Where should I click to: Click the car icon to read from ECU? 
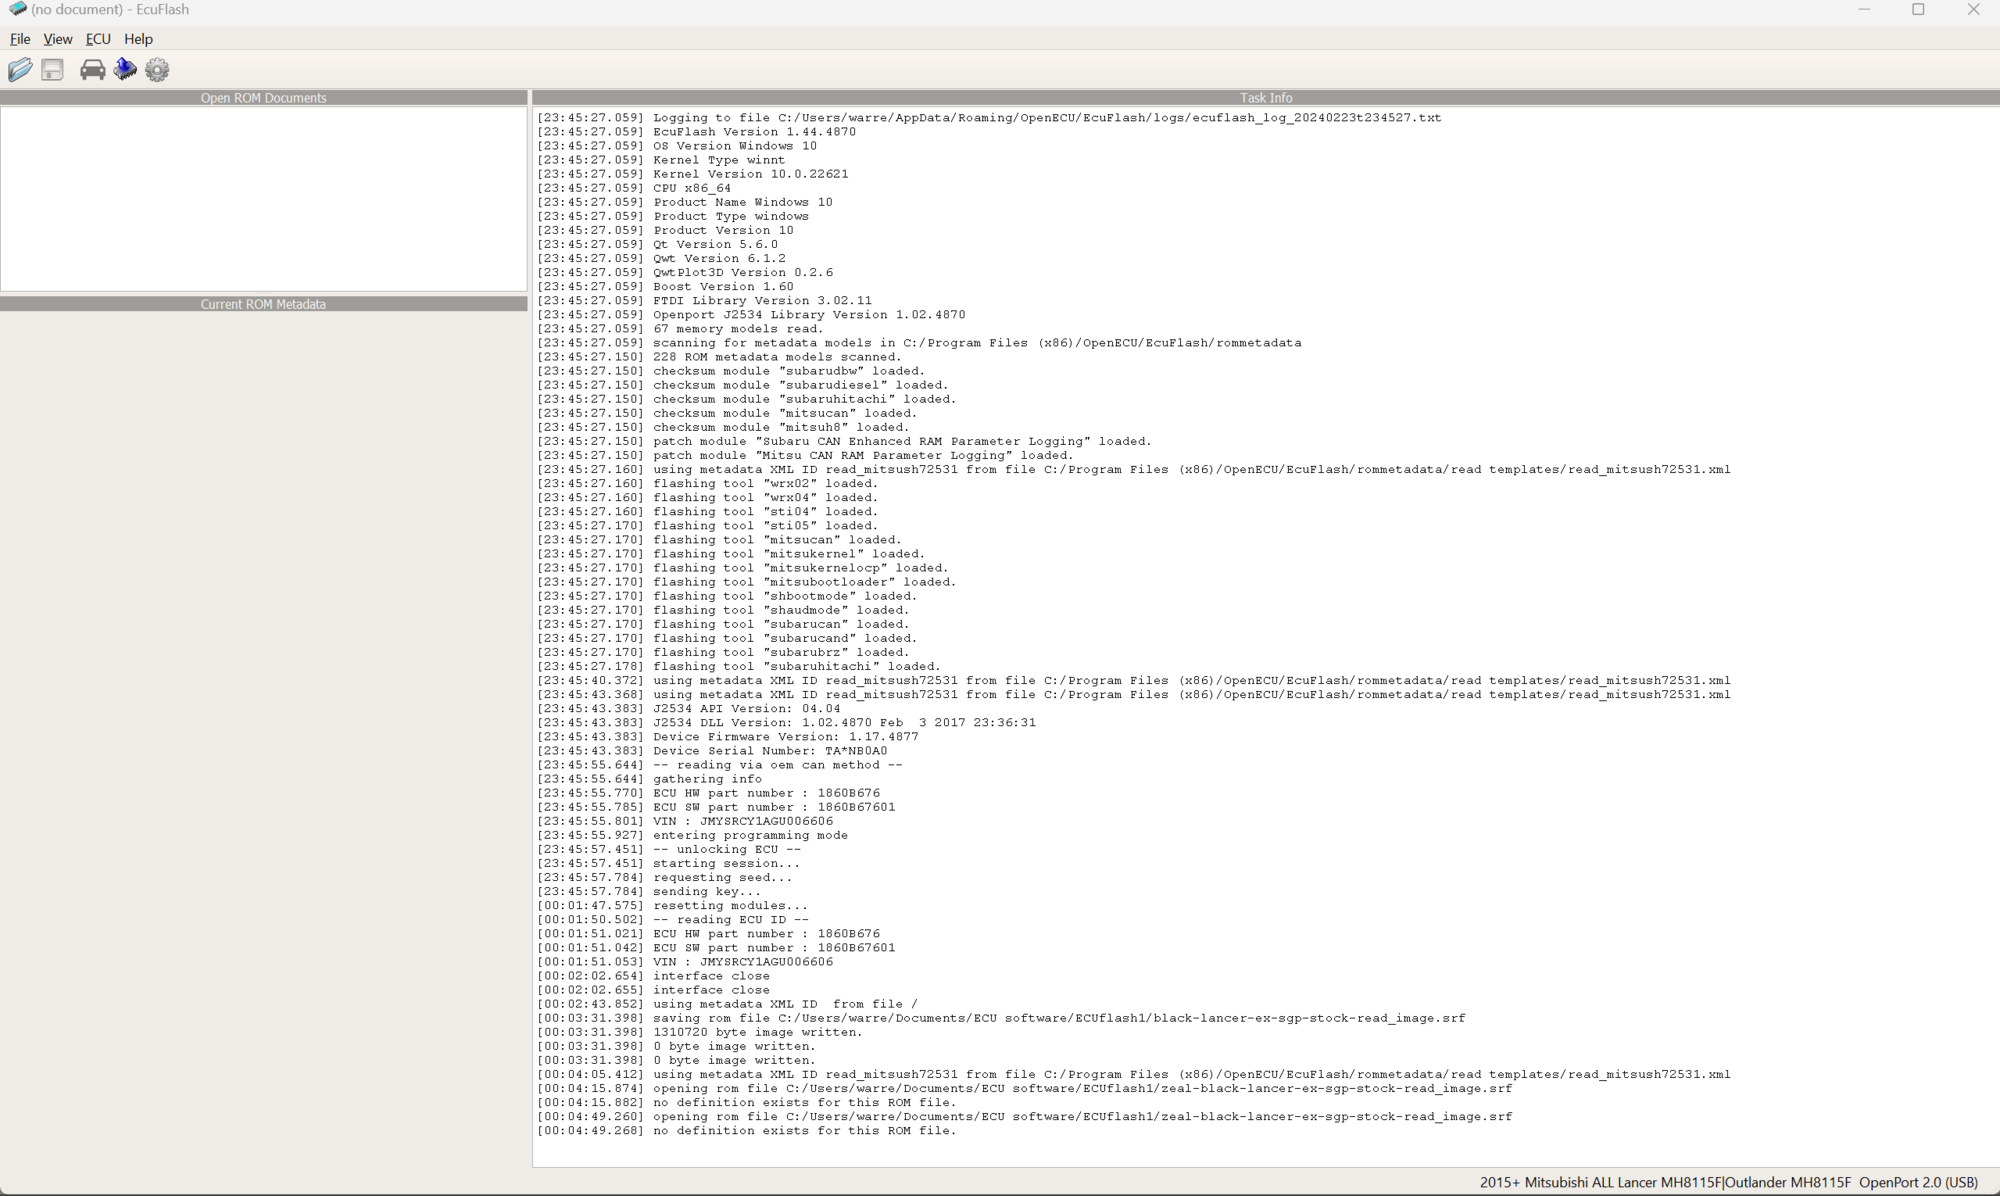point(92,70)
